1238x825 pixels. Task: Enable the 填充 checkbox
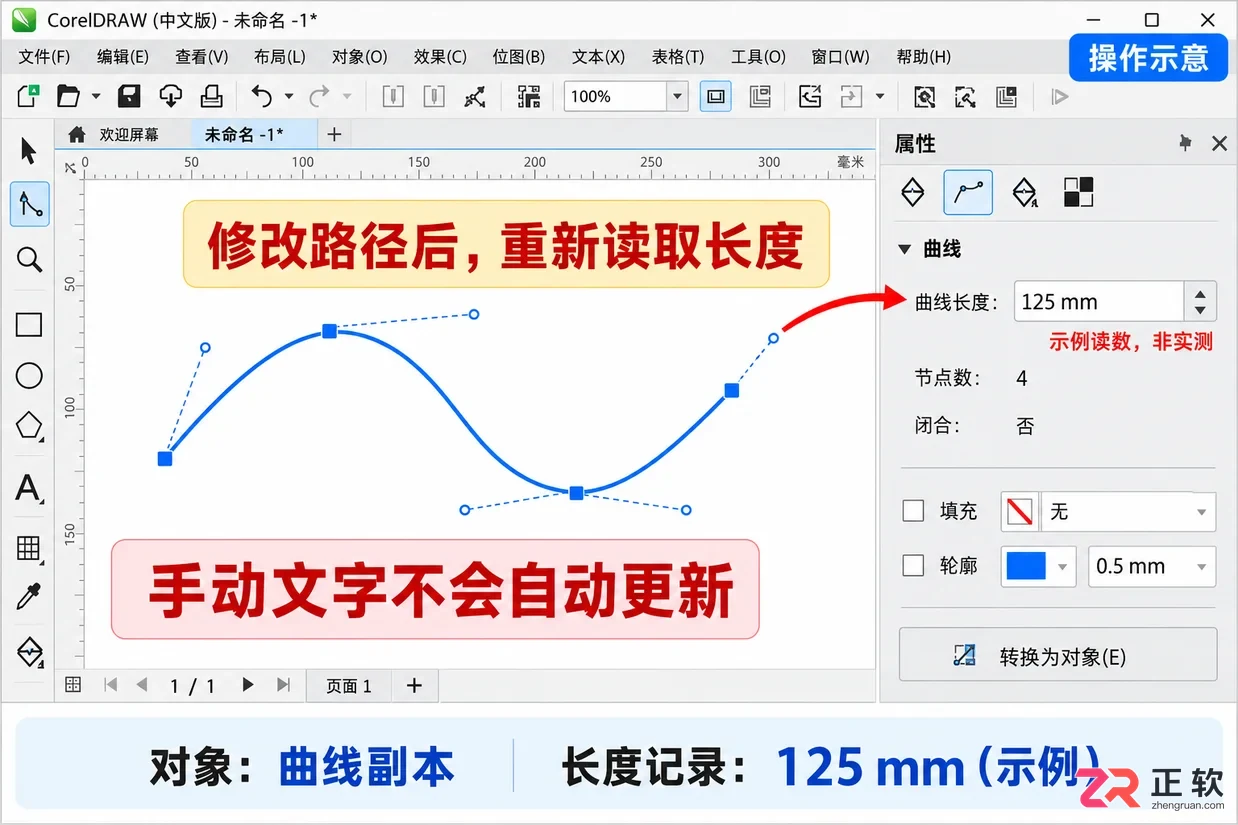tap(913, 511)
